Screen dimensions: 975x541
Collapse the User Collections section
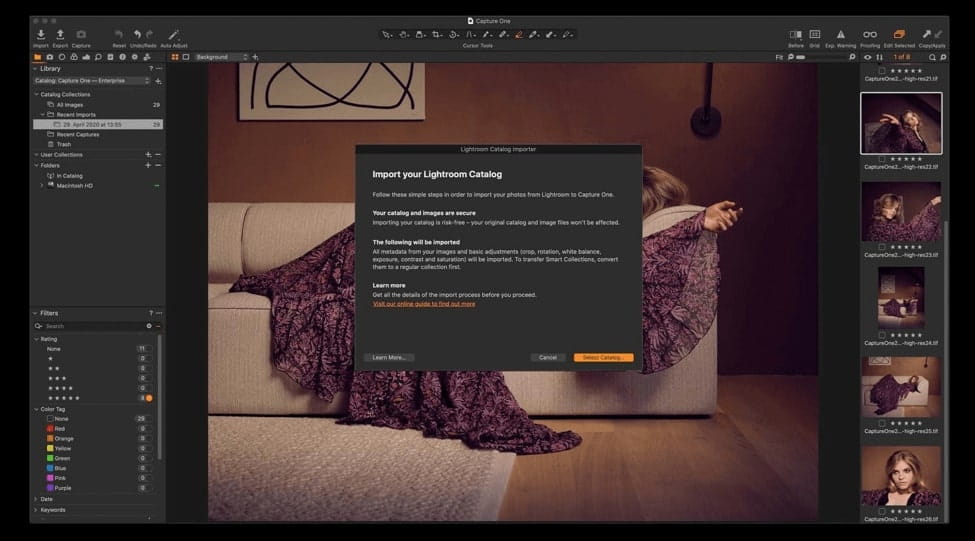click(x=36, y=155)
